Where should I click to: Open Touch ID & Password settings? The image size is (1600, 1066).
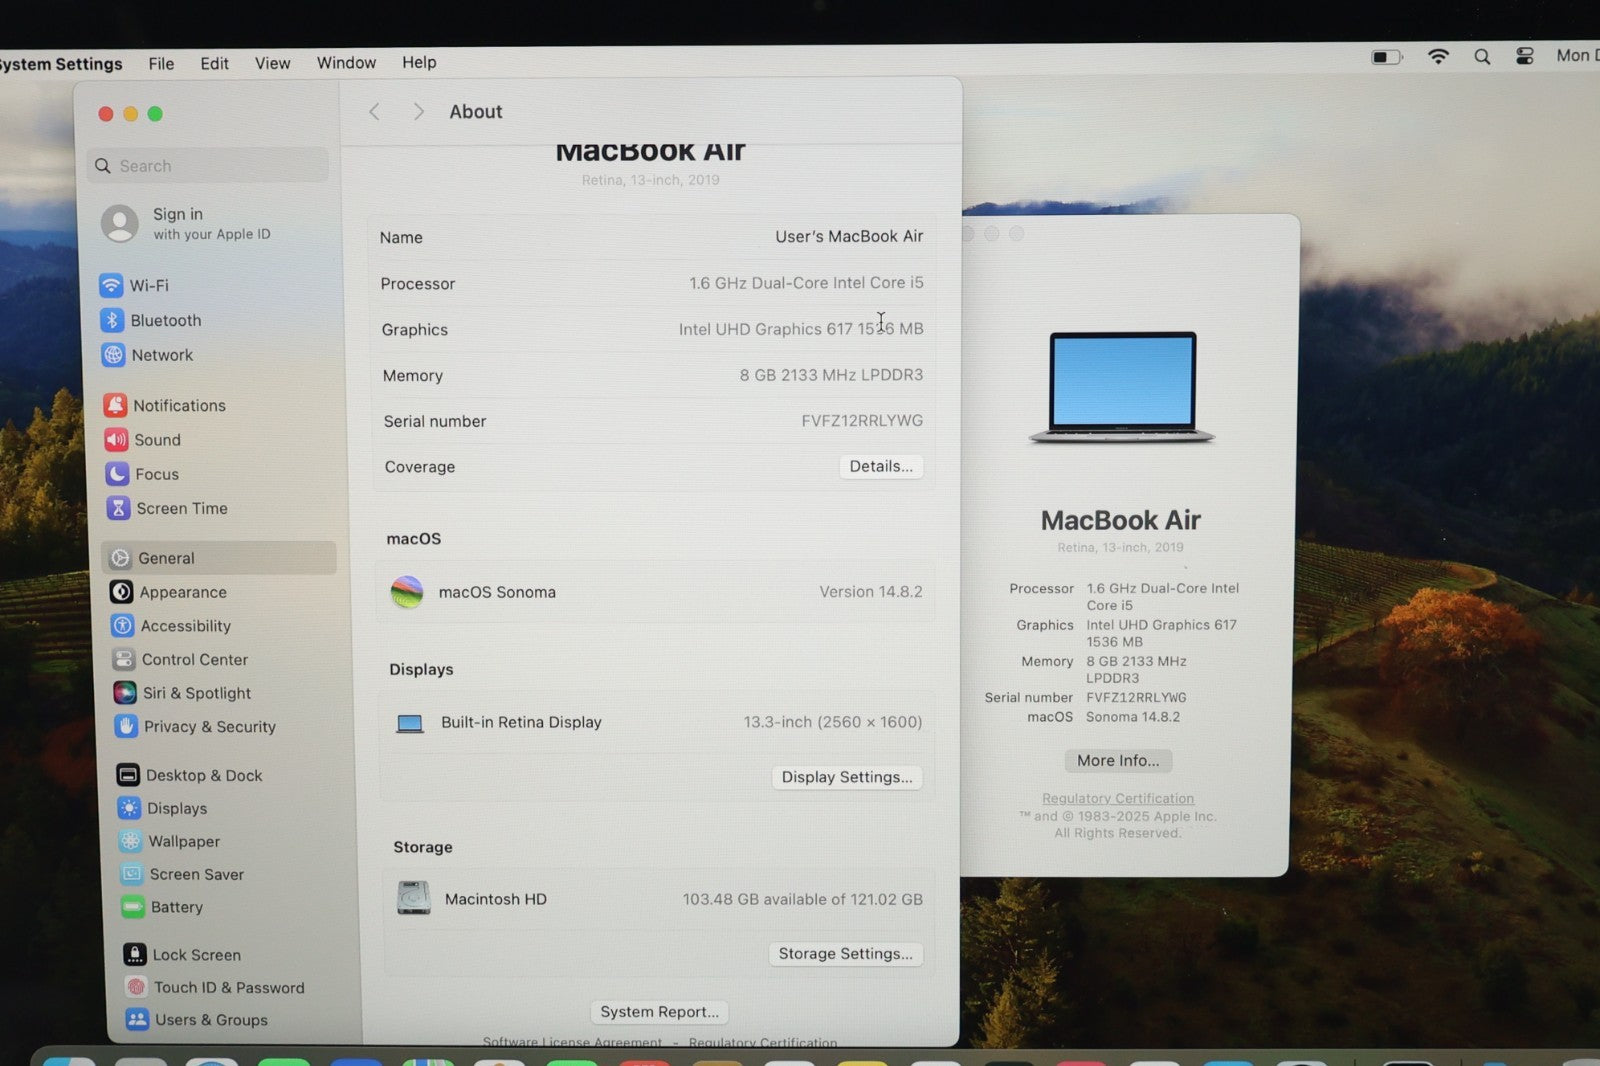click(x=228, y=987)
